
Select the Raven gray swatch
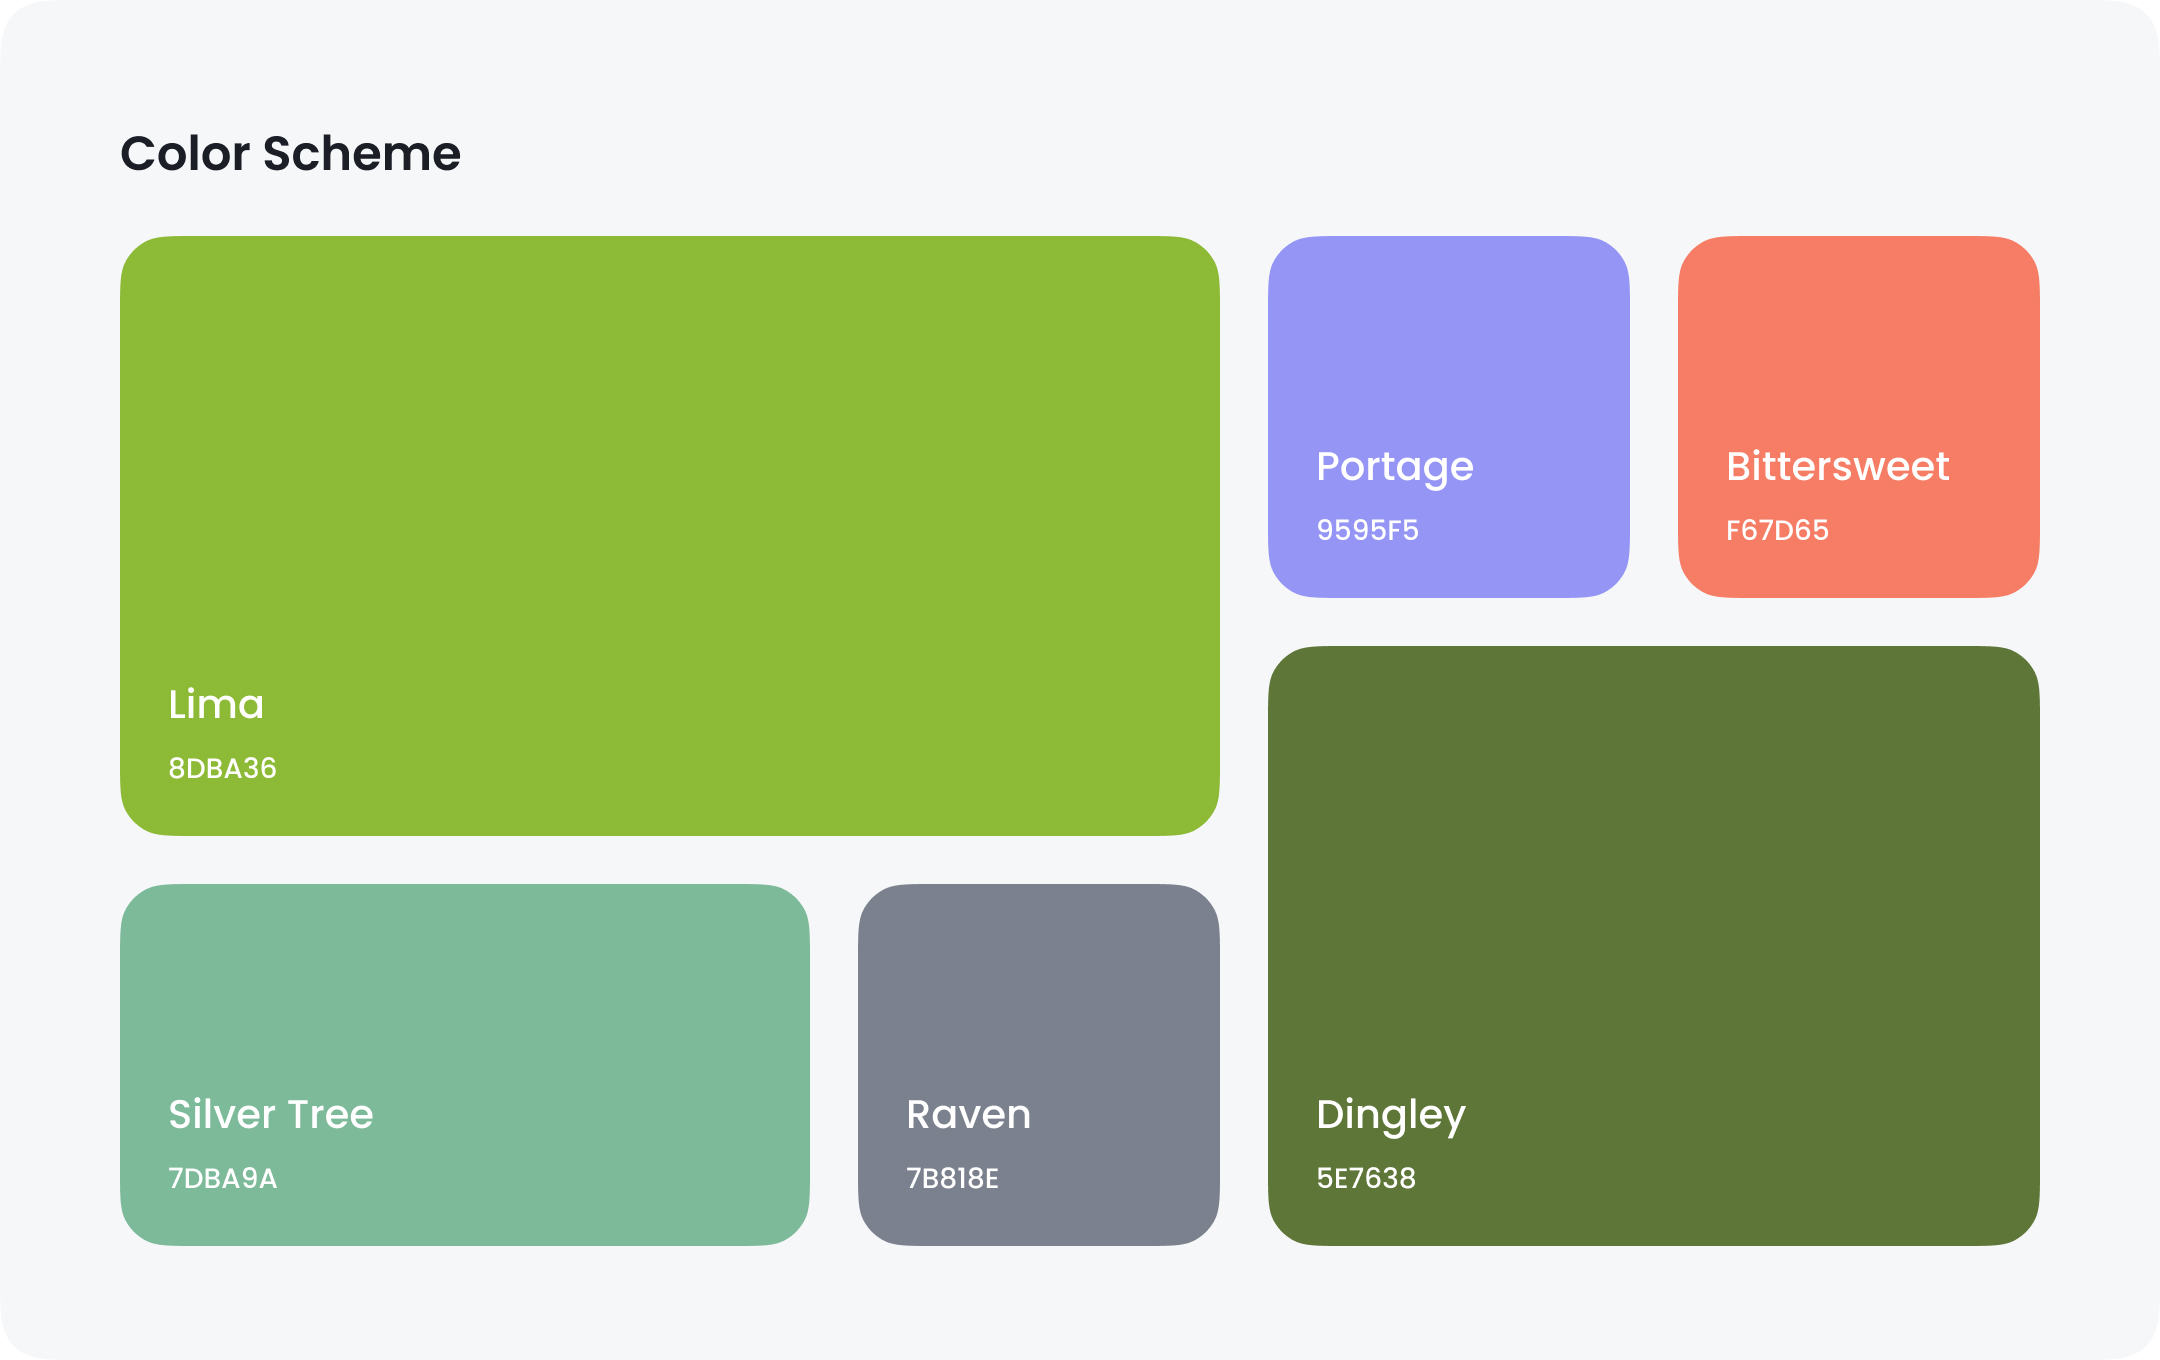tap(1038, 1065)
